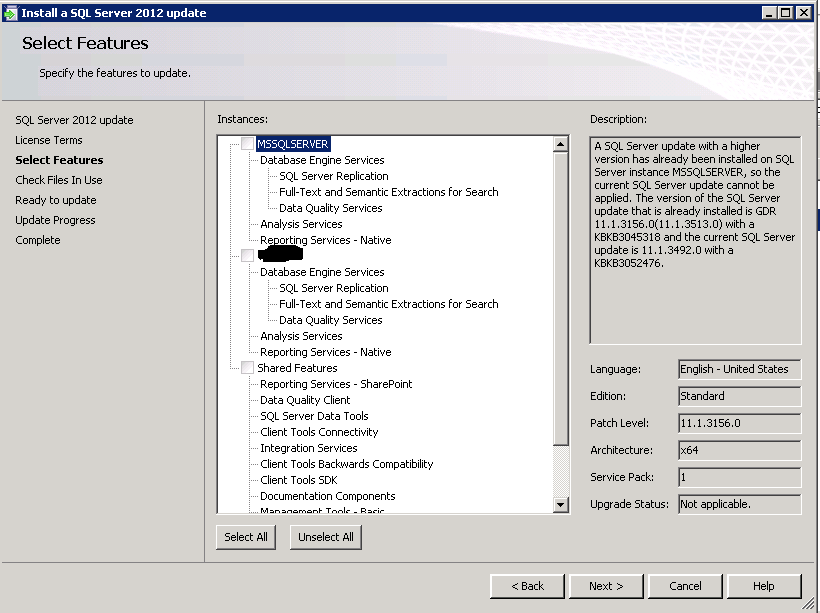
Task: Click the installer icon in the title bar
Action: tap(10, 13)
